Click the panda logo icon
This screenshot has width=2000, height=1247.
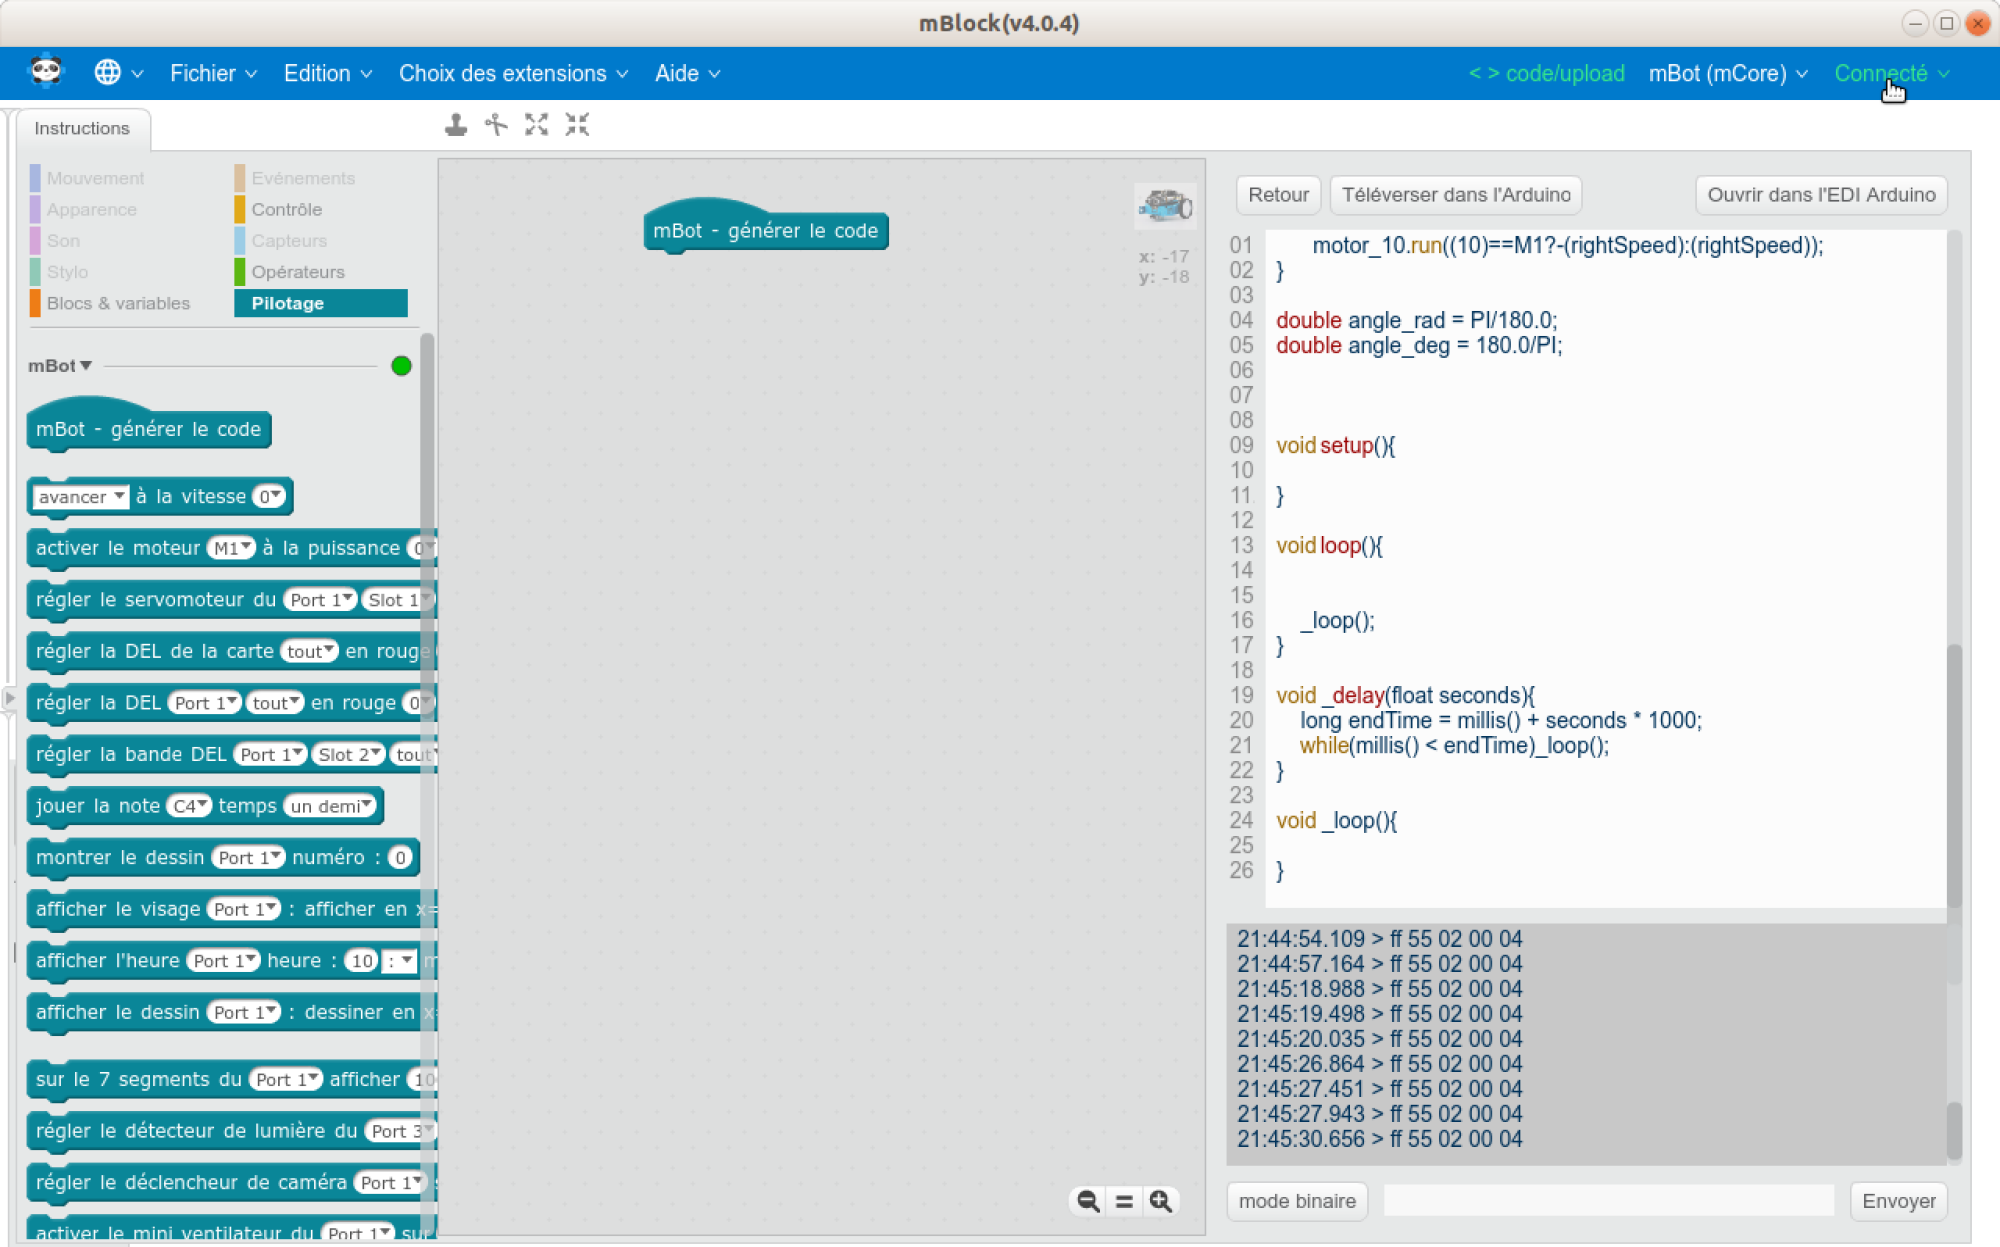(x=46, y=72)
